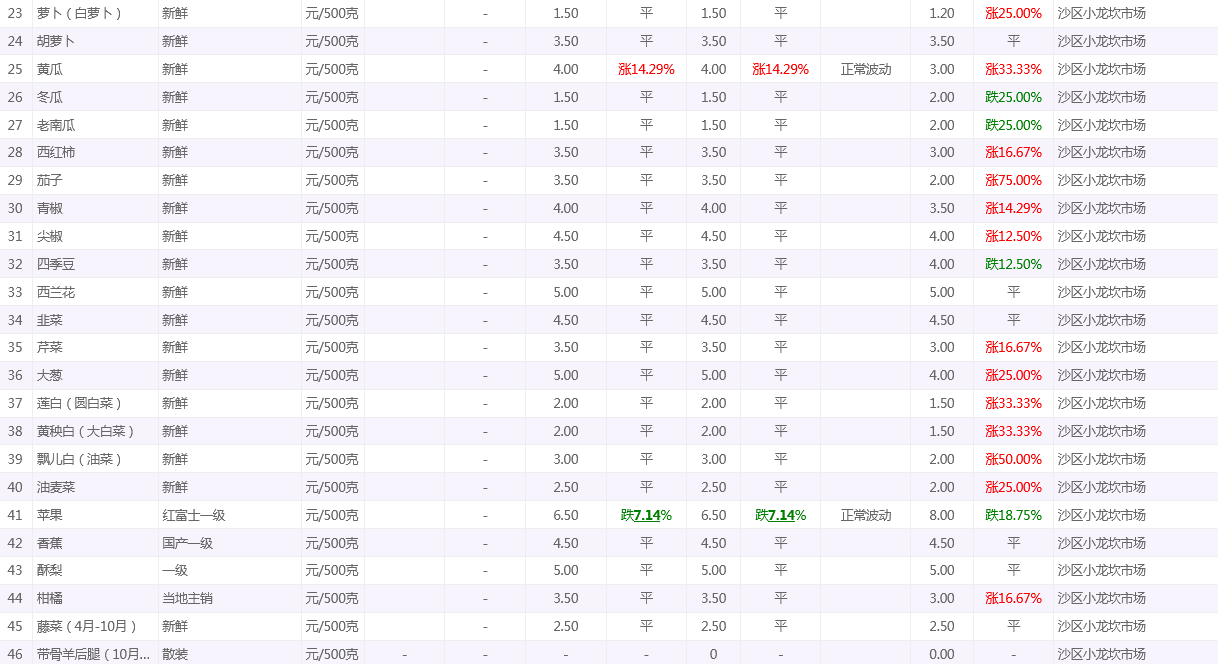This screenshot has height=664, width=1218.
Task: Click 涨16.67% in the 柑橘 row
Action: click(x=1013, y=598)
